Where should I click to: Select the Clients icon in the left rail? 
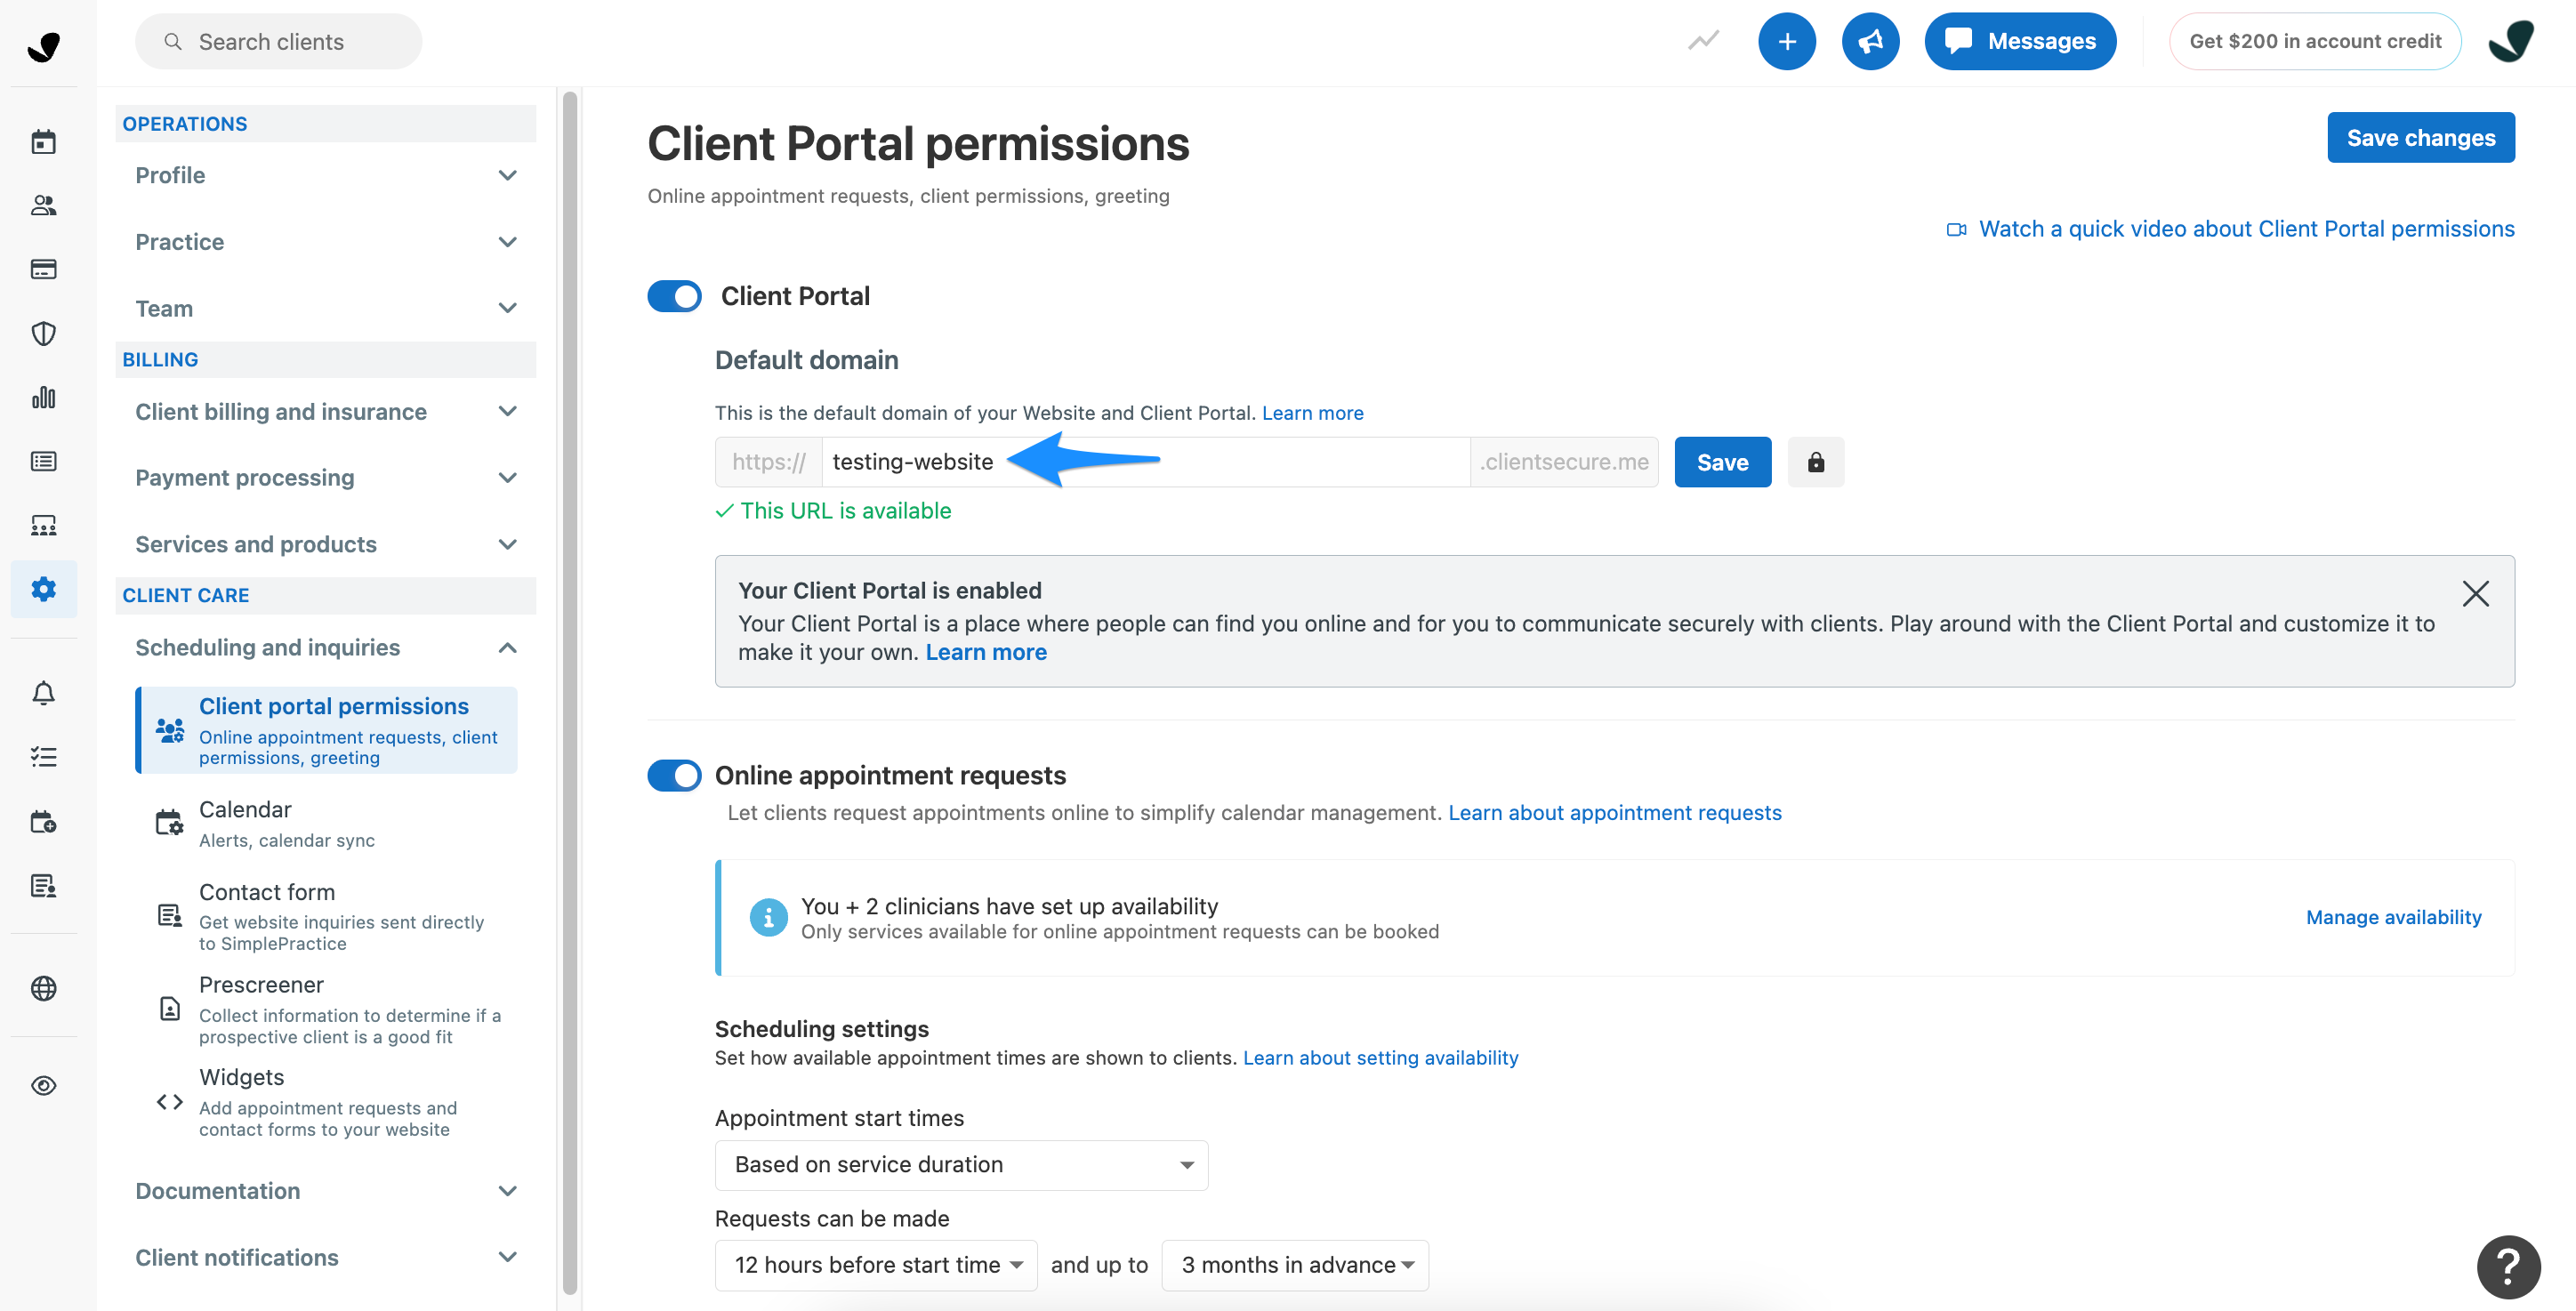(x=44, y=205)
